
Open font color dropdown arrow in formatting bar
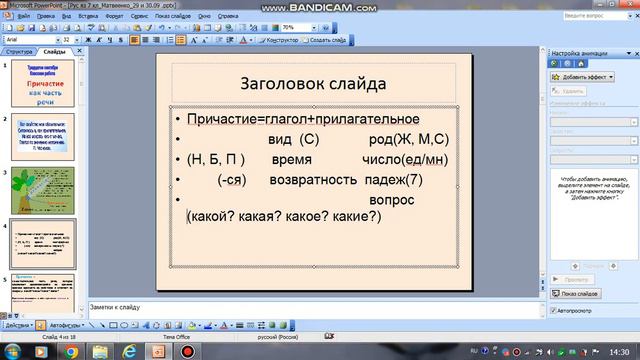(x=251, y=40)
